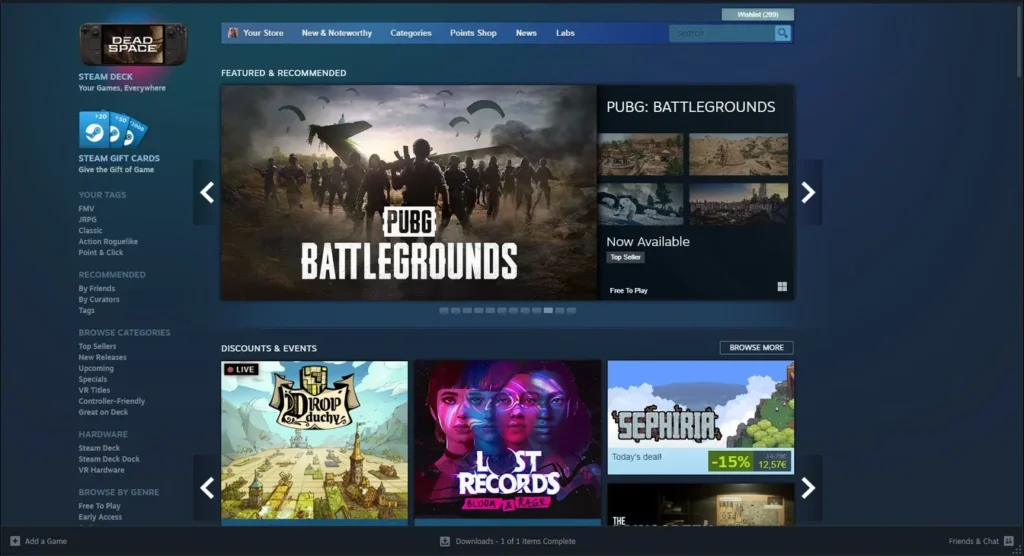Viewport: 1024px width, 556px height.
Task: Browse Specials category
Action: (x=93, y=380)
